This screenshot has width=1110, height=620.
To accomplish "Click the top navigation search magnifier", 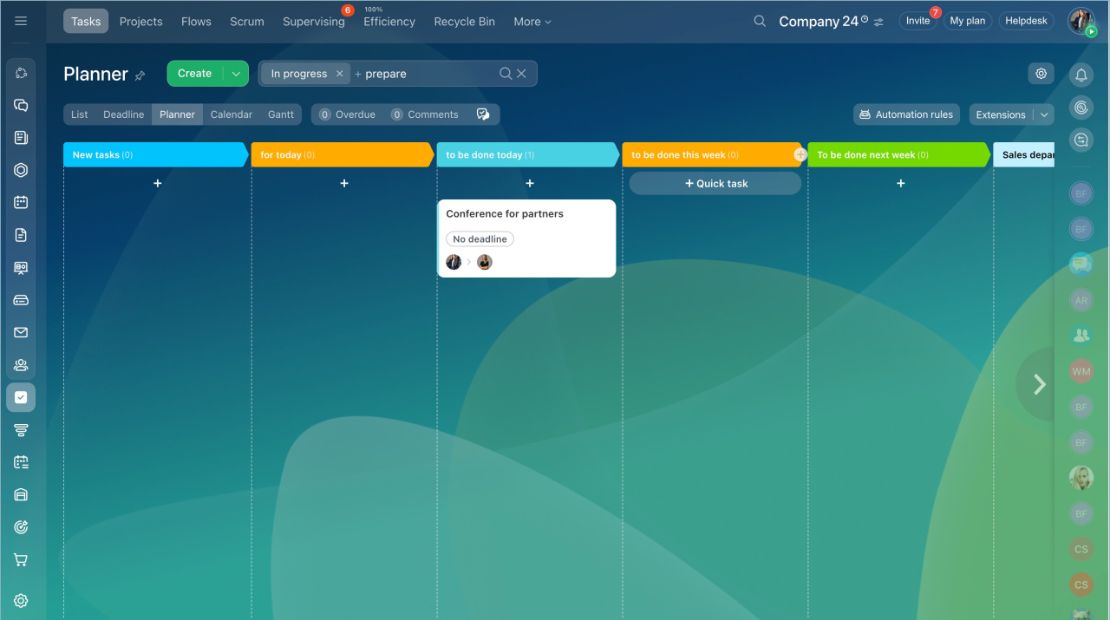I will [760, 21].
